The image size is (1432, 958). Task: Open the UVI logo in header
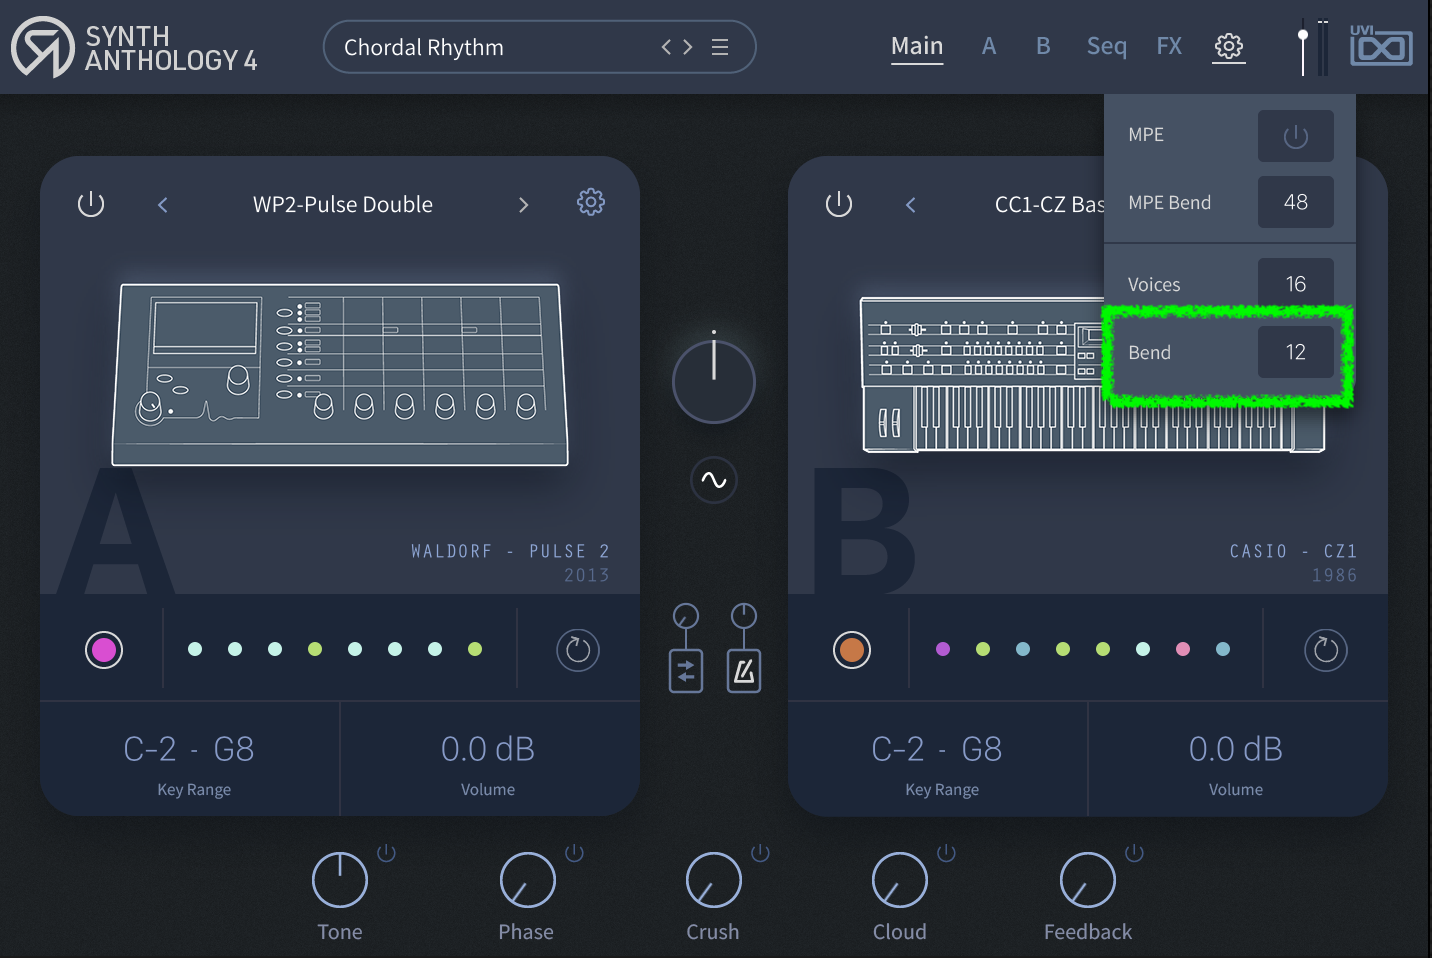1381,45
